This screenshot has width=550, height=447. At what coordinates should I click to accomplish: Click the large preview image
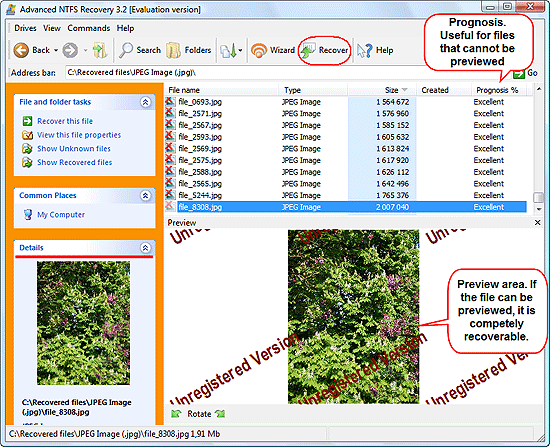pos(354,317)
